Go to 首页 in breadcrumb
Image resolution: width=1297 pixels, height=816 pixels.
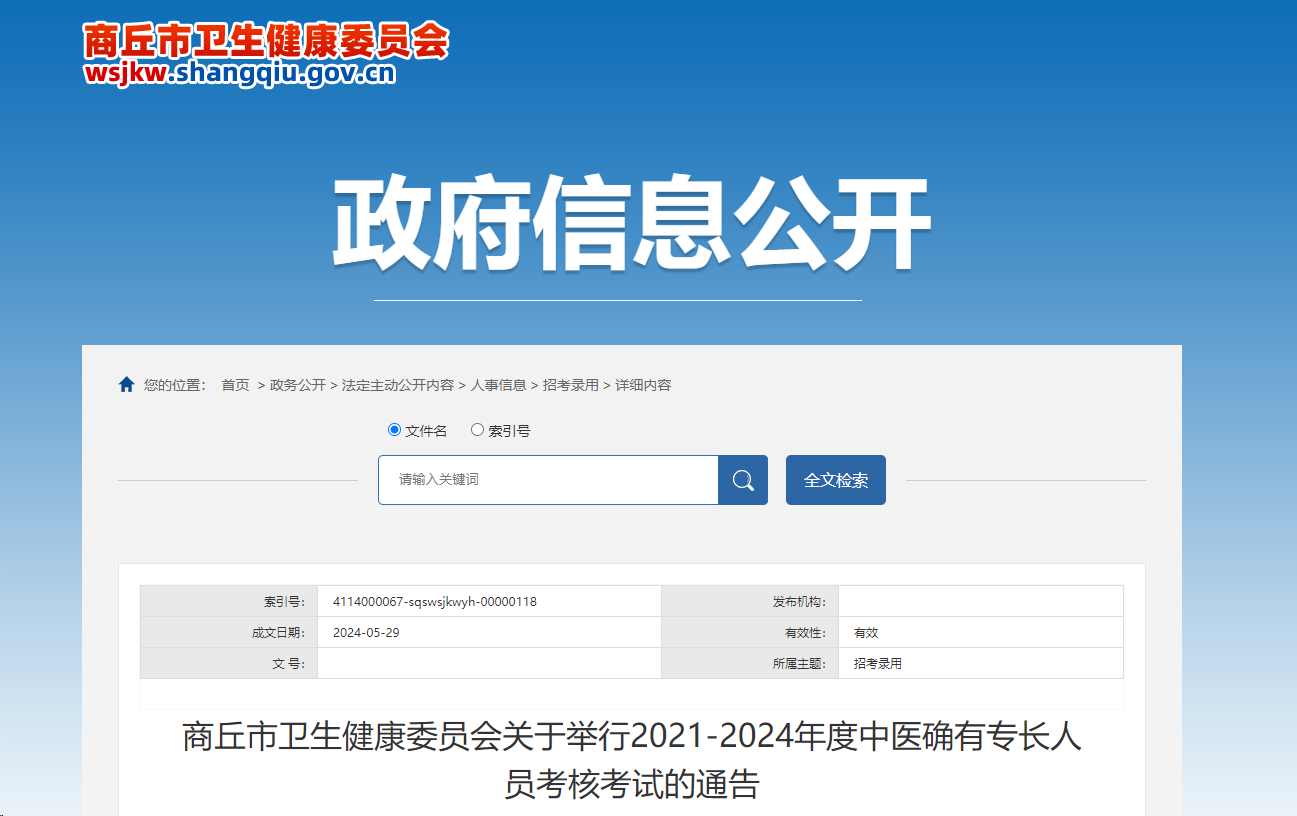236,385
